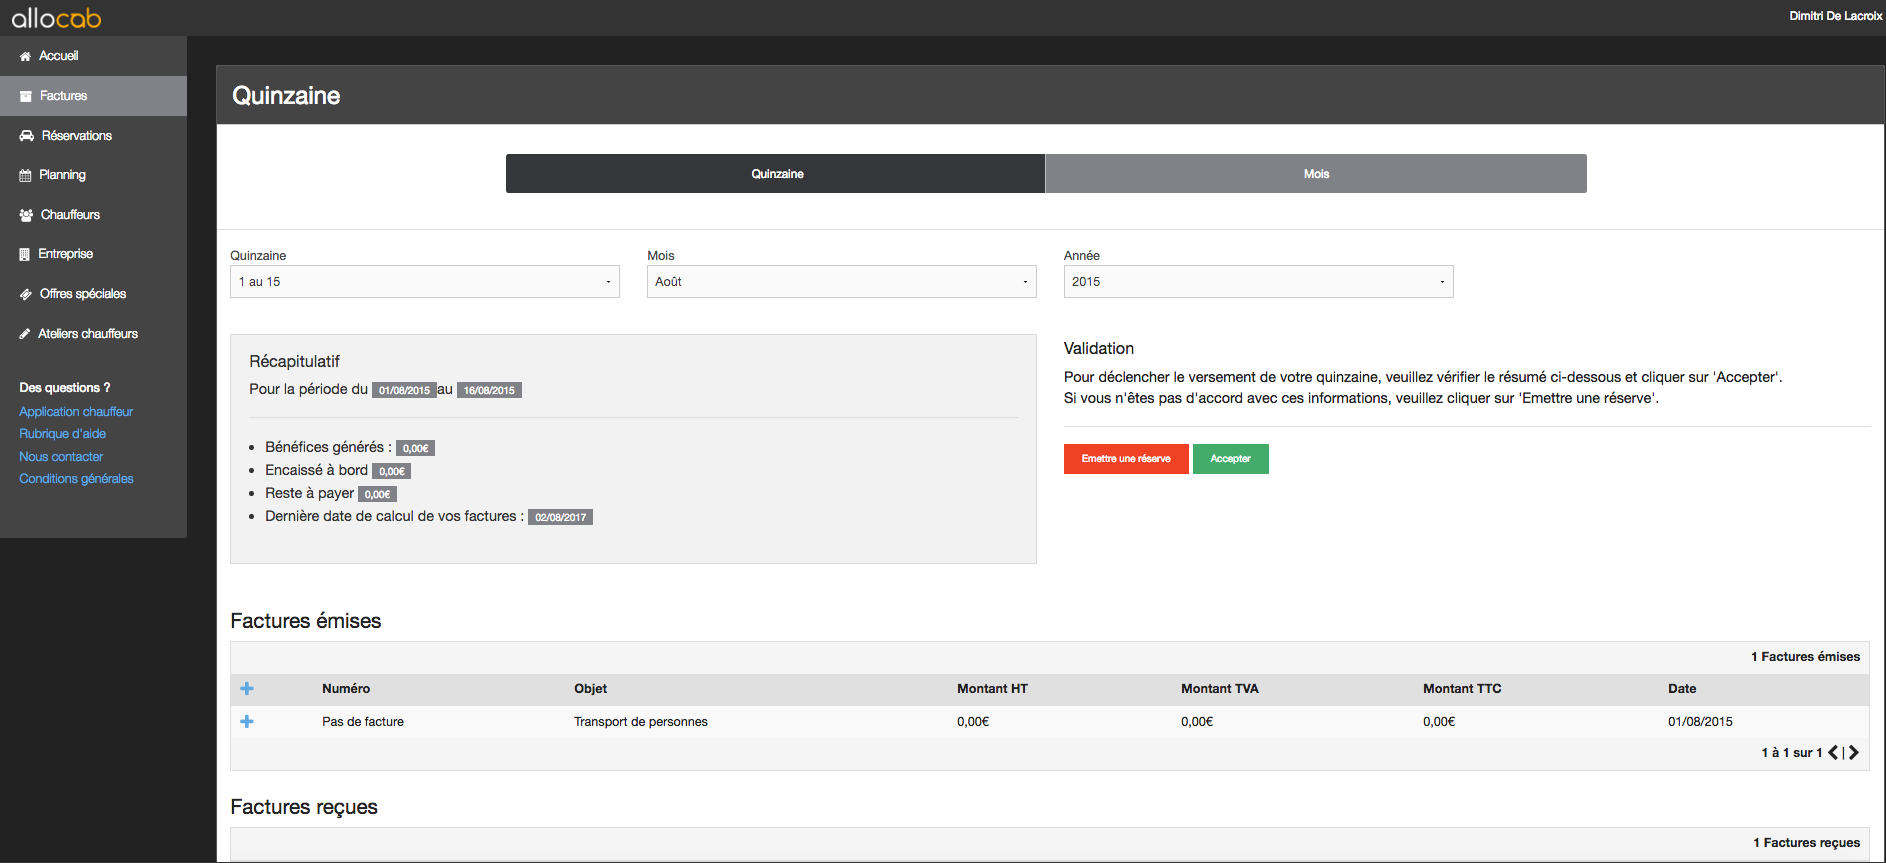Switch to the Quinzaine tab

click(x=776, y=173)
